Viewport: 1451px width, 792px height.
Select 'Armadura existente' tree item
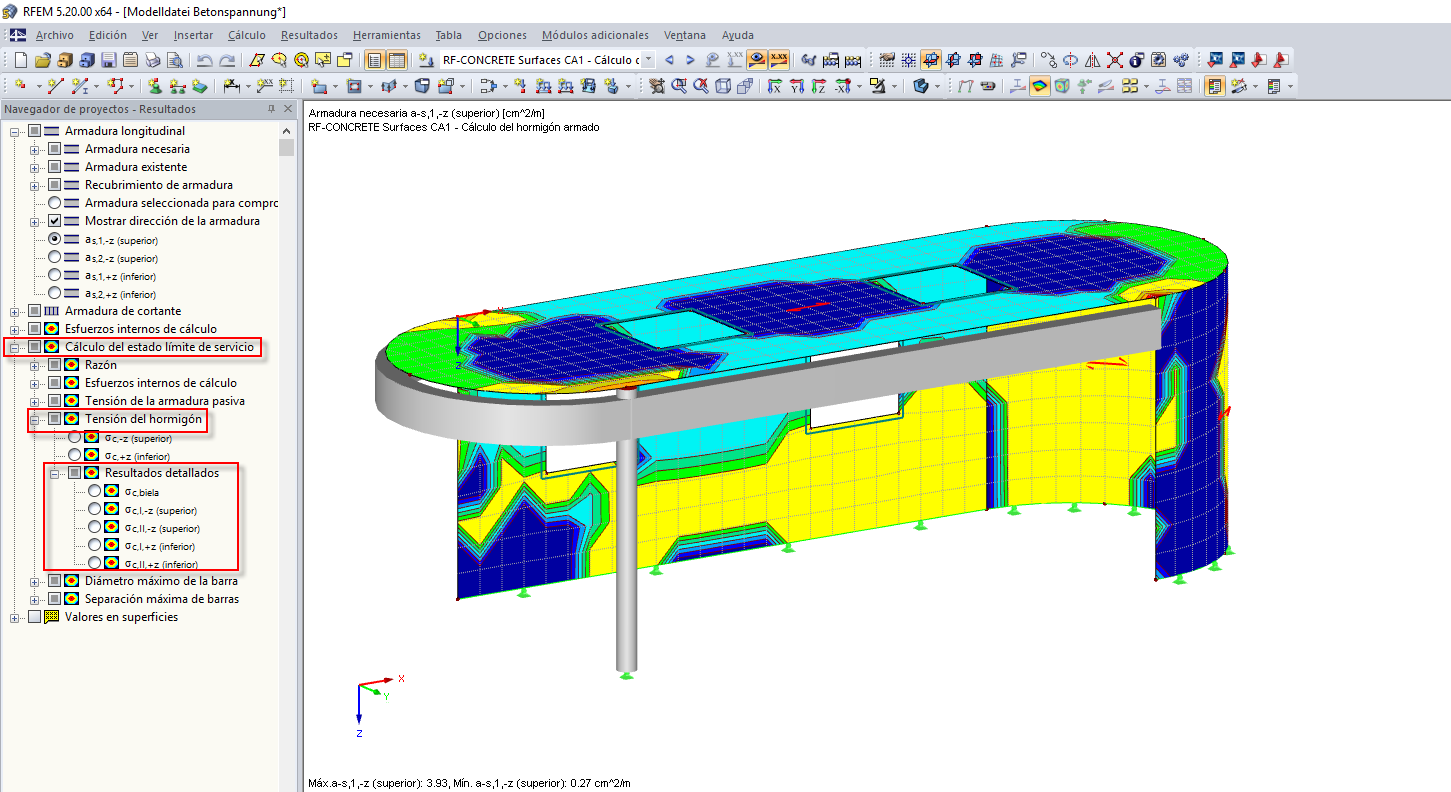(136, 167)
